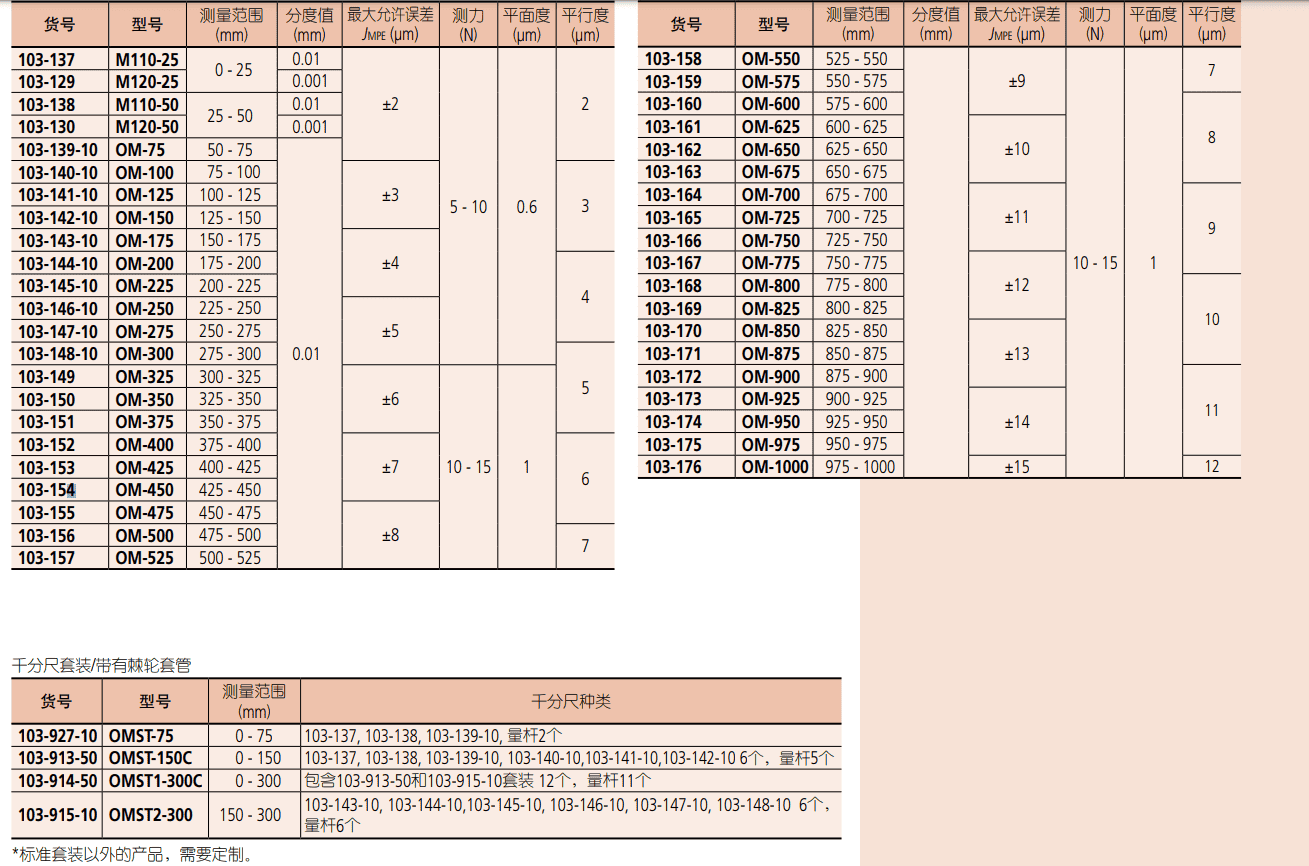This screenshot has width=1309, height=866.
Task: Click set model OMST-75
Action: tap(141, 736)
